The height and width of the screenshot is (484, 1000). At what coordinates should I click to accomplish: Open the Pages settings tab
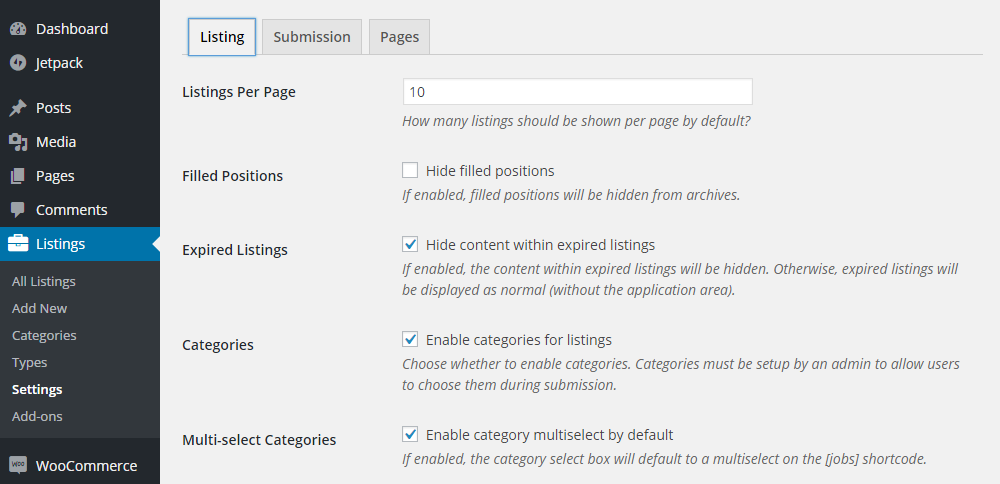tap(399, 37)
